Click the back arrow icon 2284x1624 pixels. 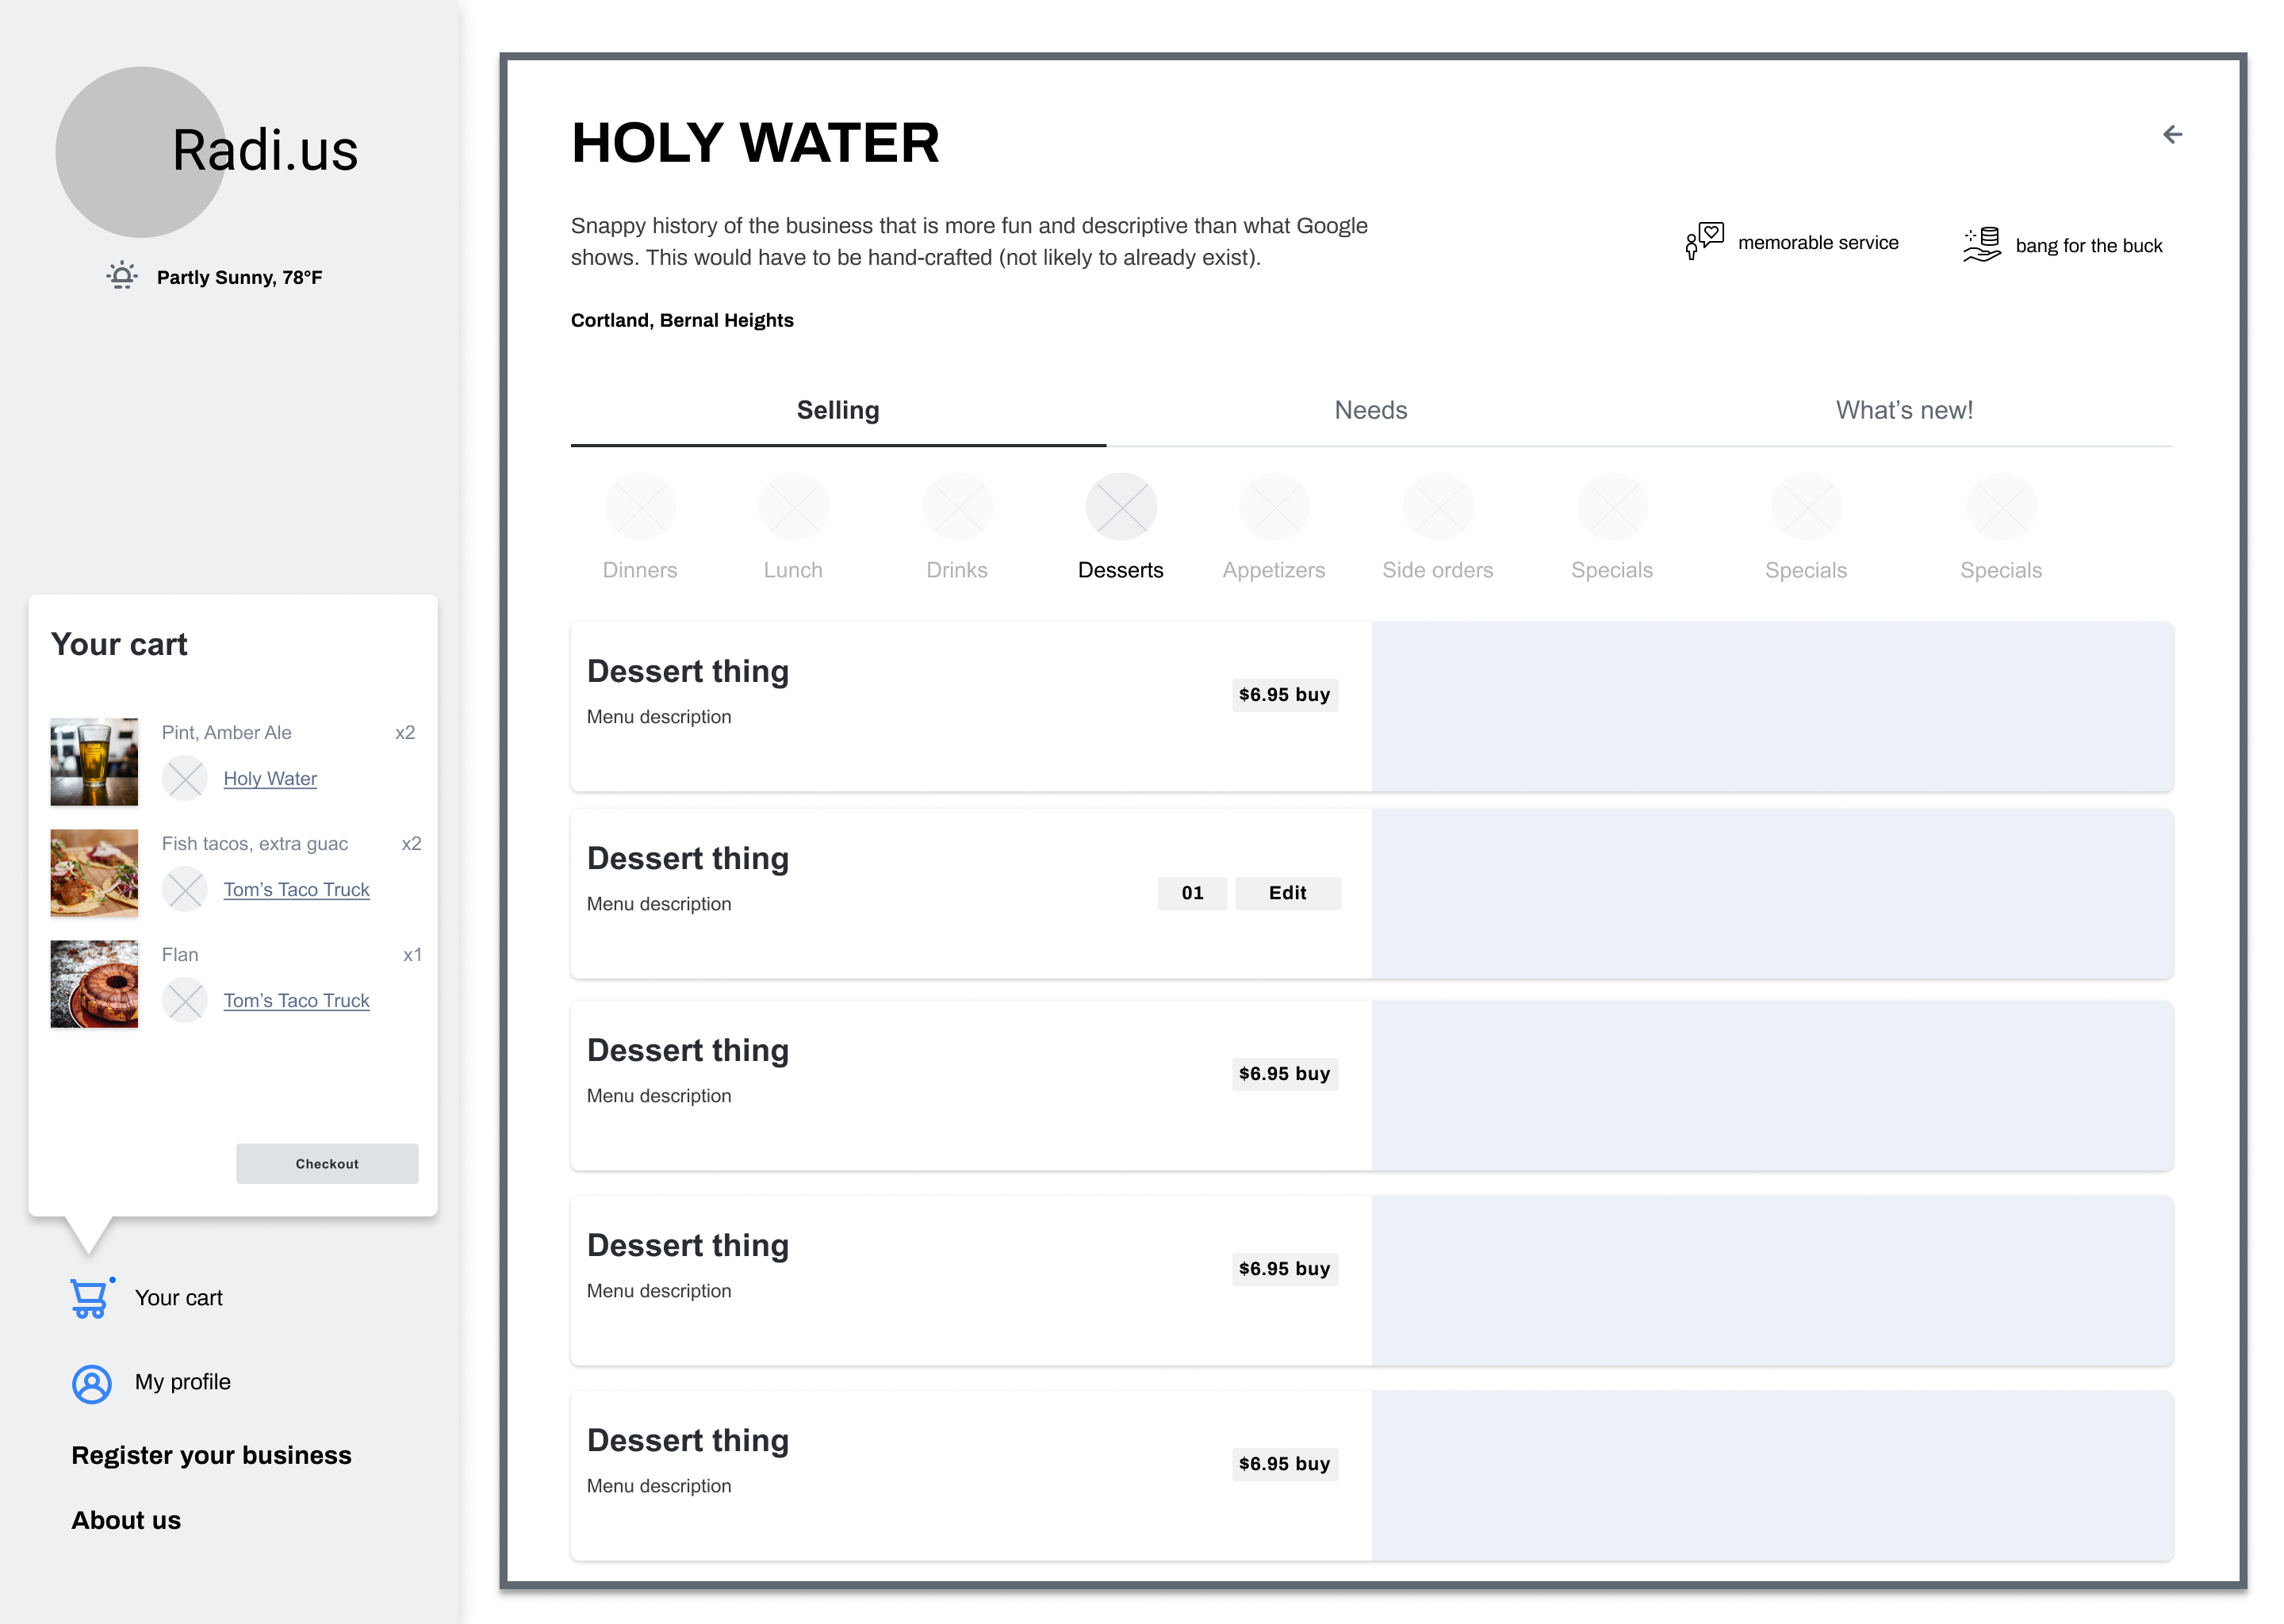pos(2171,134)
